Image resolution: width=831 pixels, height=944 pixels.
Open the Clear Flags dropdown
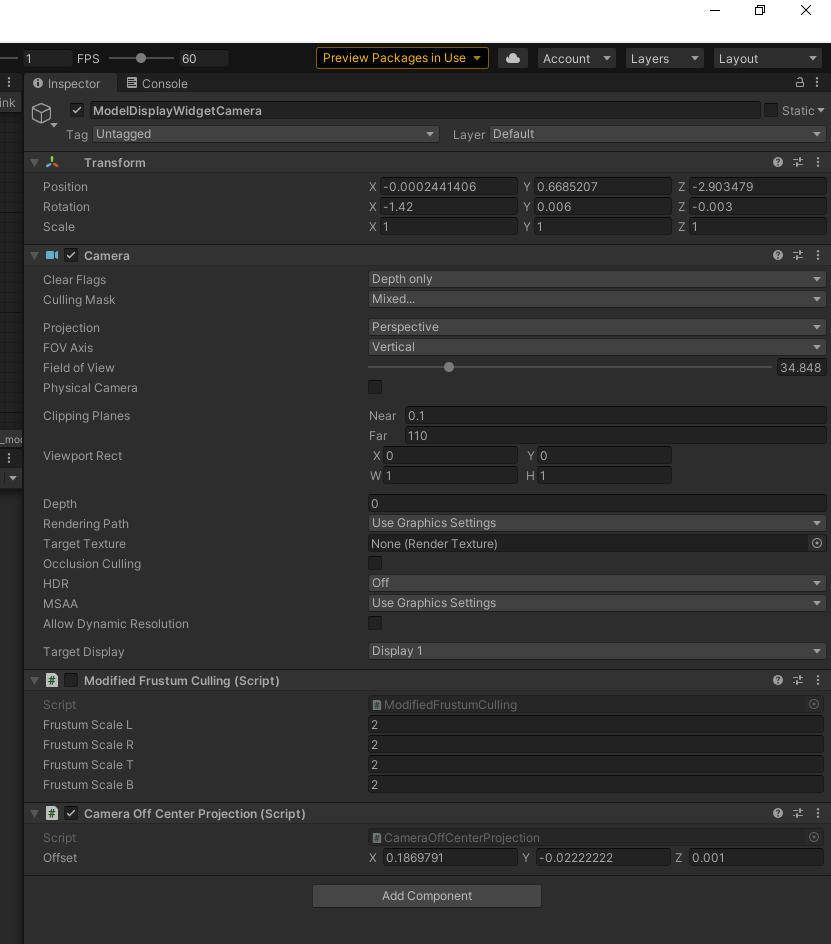(x=596, y=280)
